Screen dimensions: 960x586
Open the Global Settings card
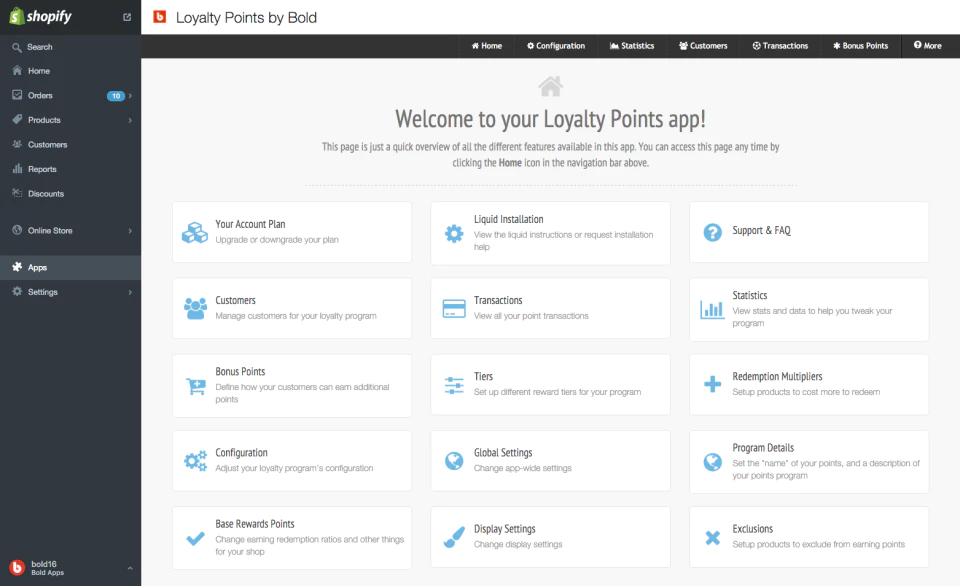[x=550, y=460]
